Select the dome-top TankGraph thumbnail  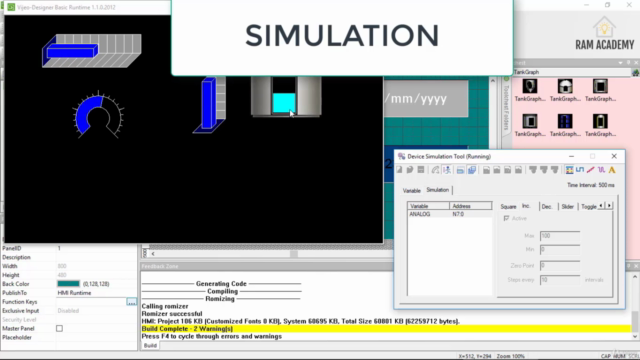tap(565, 86)
